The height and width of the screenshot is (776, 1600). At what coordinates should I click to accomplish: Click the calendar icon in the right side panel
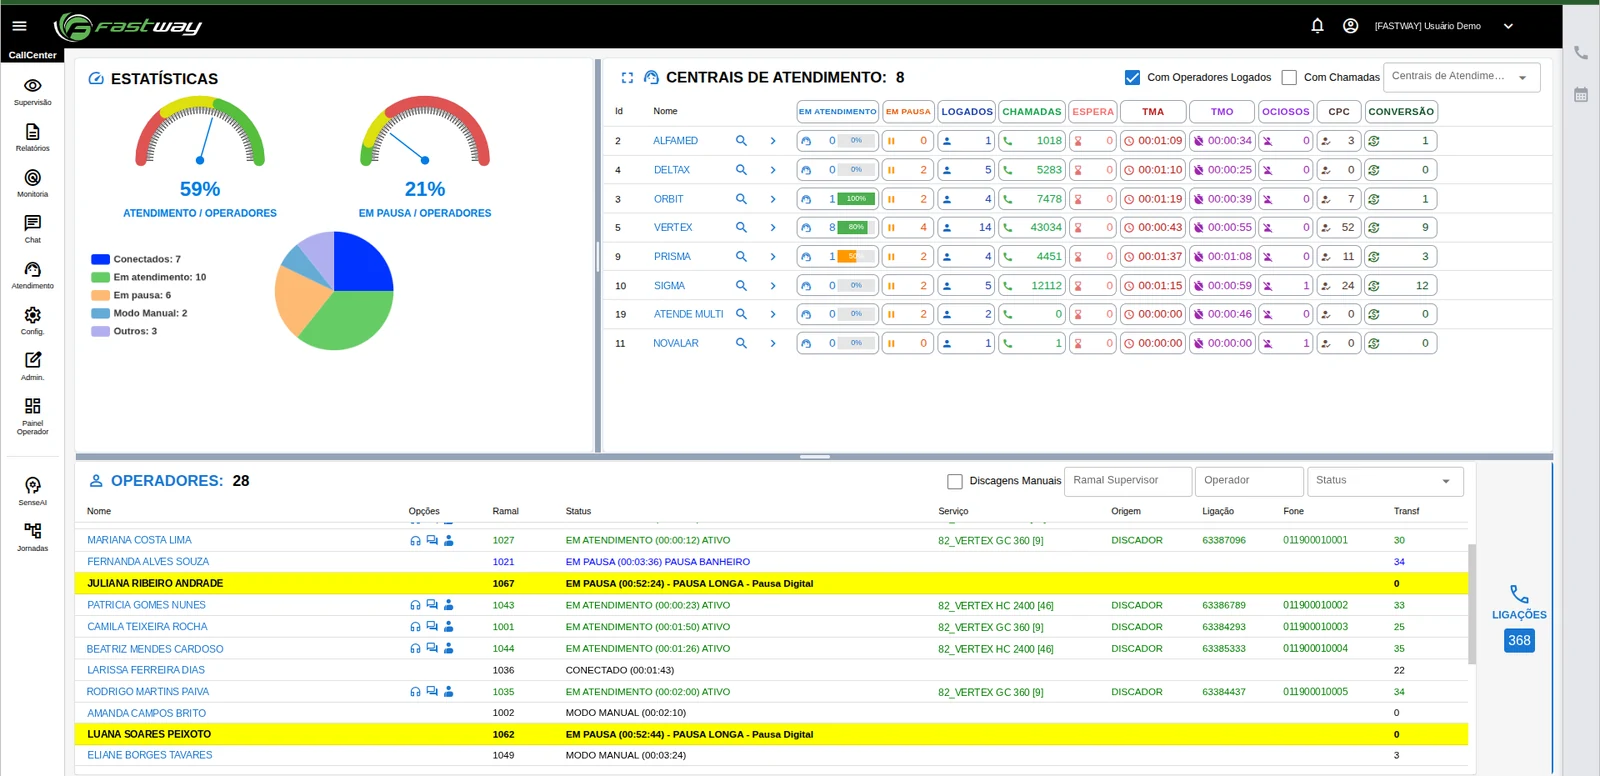1581,95
